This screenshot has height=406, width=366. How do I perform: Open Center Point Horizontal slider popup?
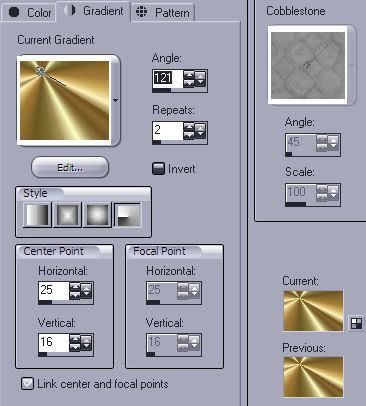(x=86, y=291)
